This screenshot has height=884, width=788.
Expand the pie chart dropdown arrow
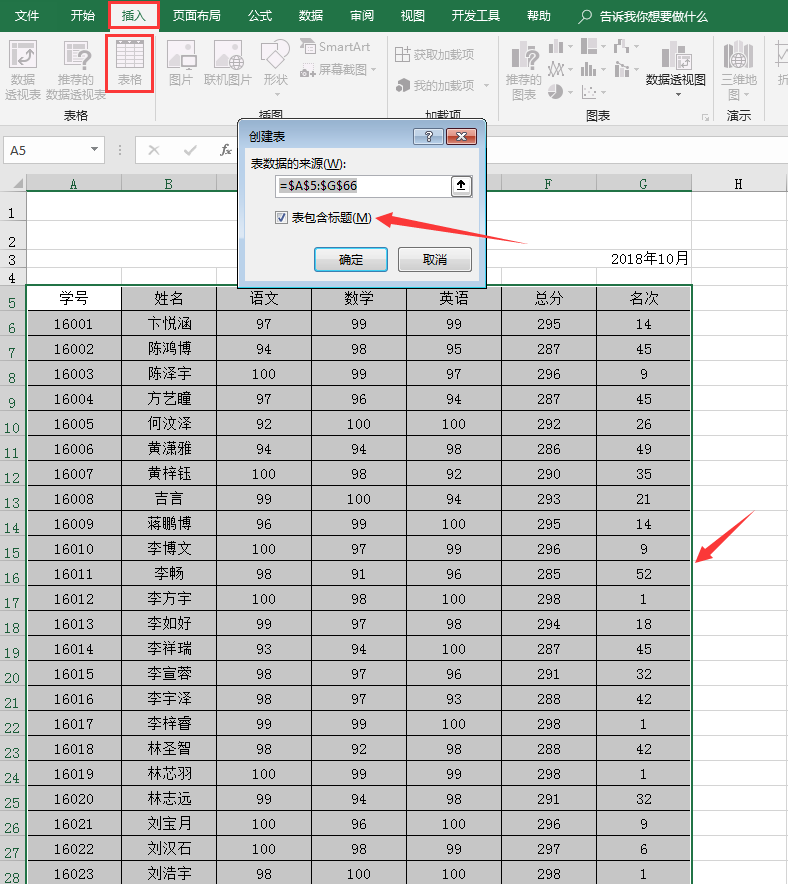(x=570, y=92)
